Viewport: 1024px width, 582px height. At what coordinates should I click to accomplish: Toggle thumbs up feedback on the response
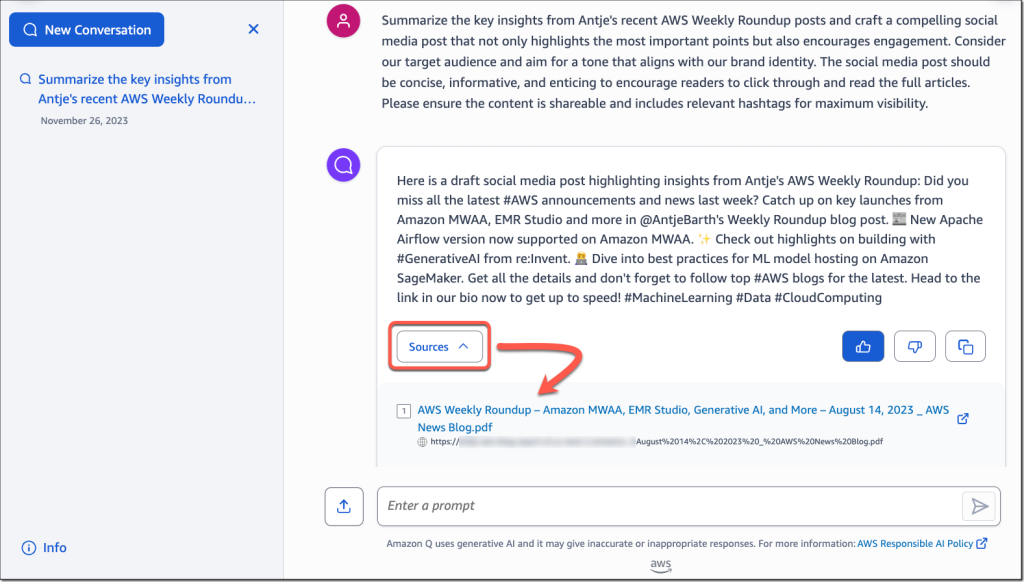pos(862,345)
